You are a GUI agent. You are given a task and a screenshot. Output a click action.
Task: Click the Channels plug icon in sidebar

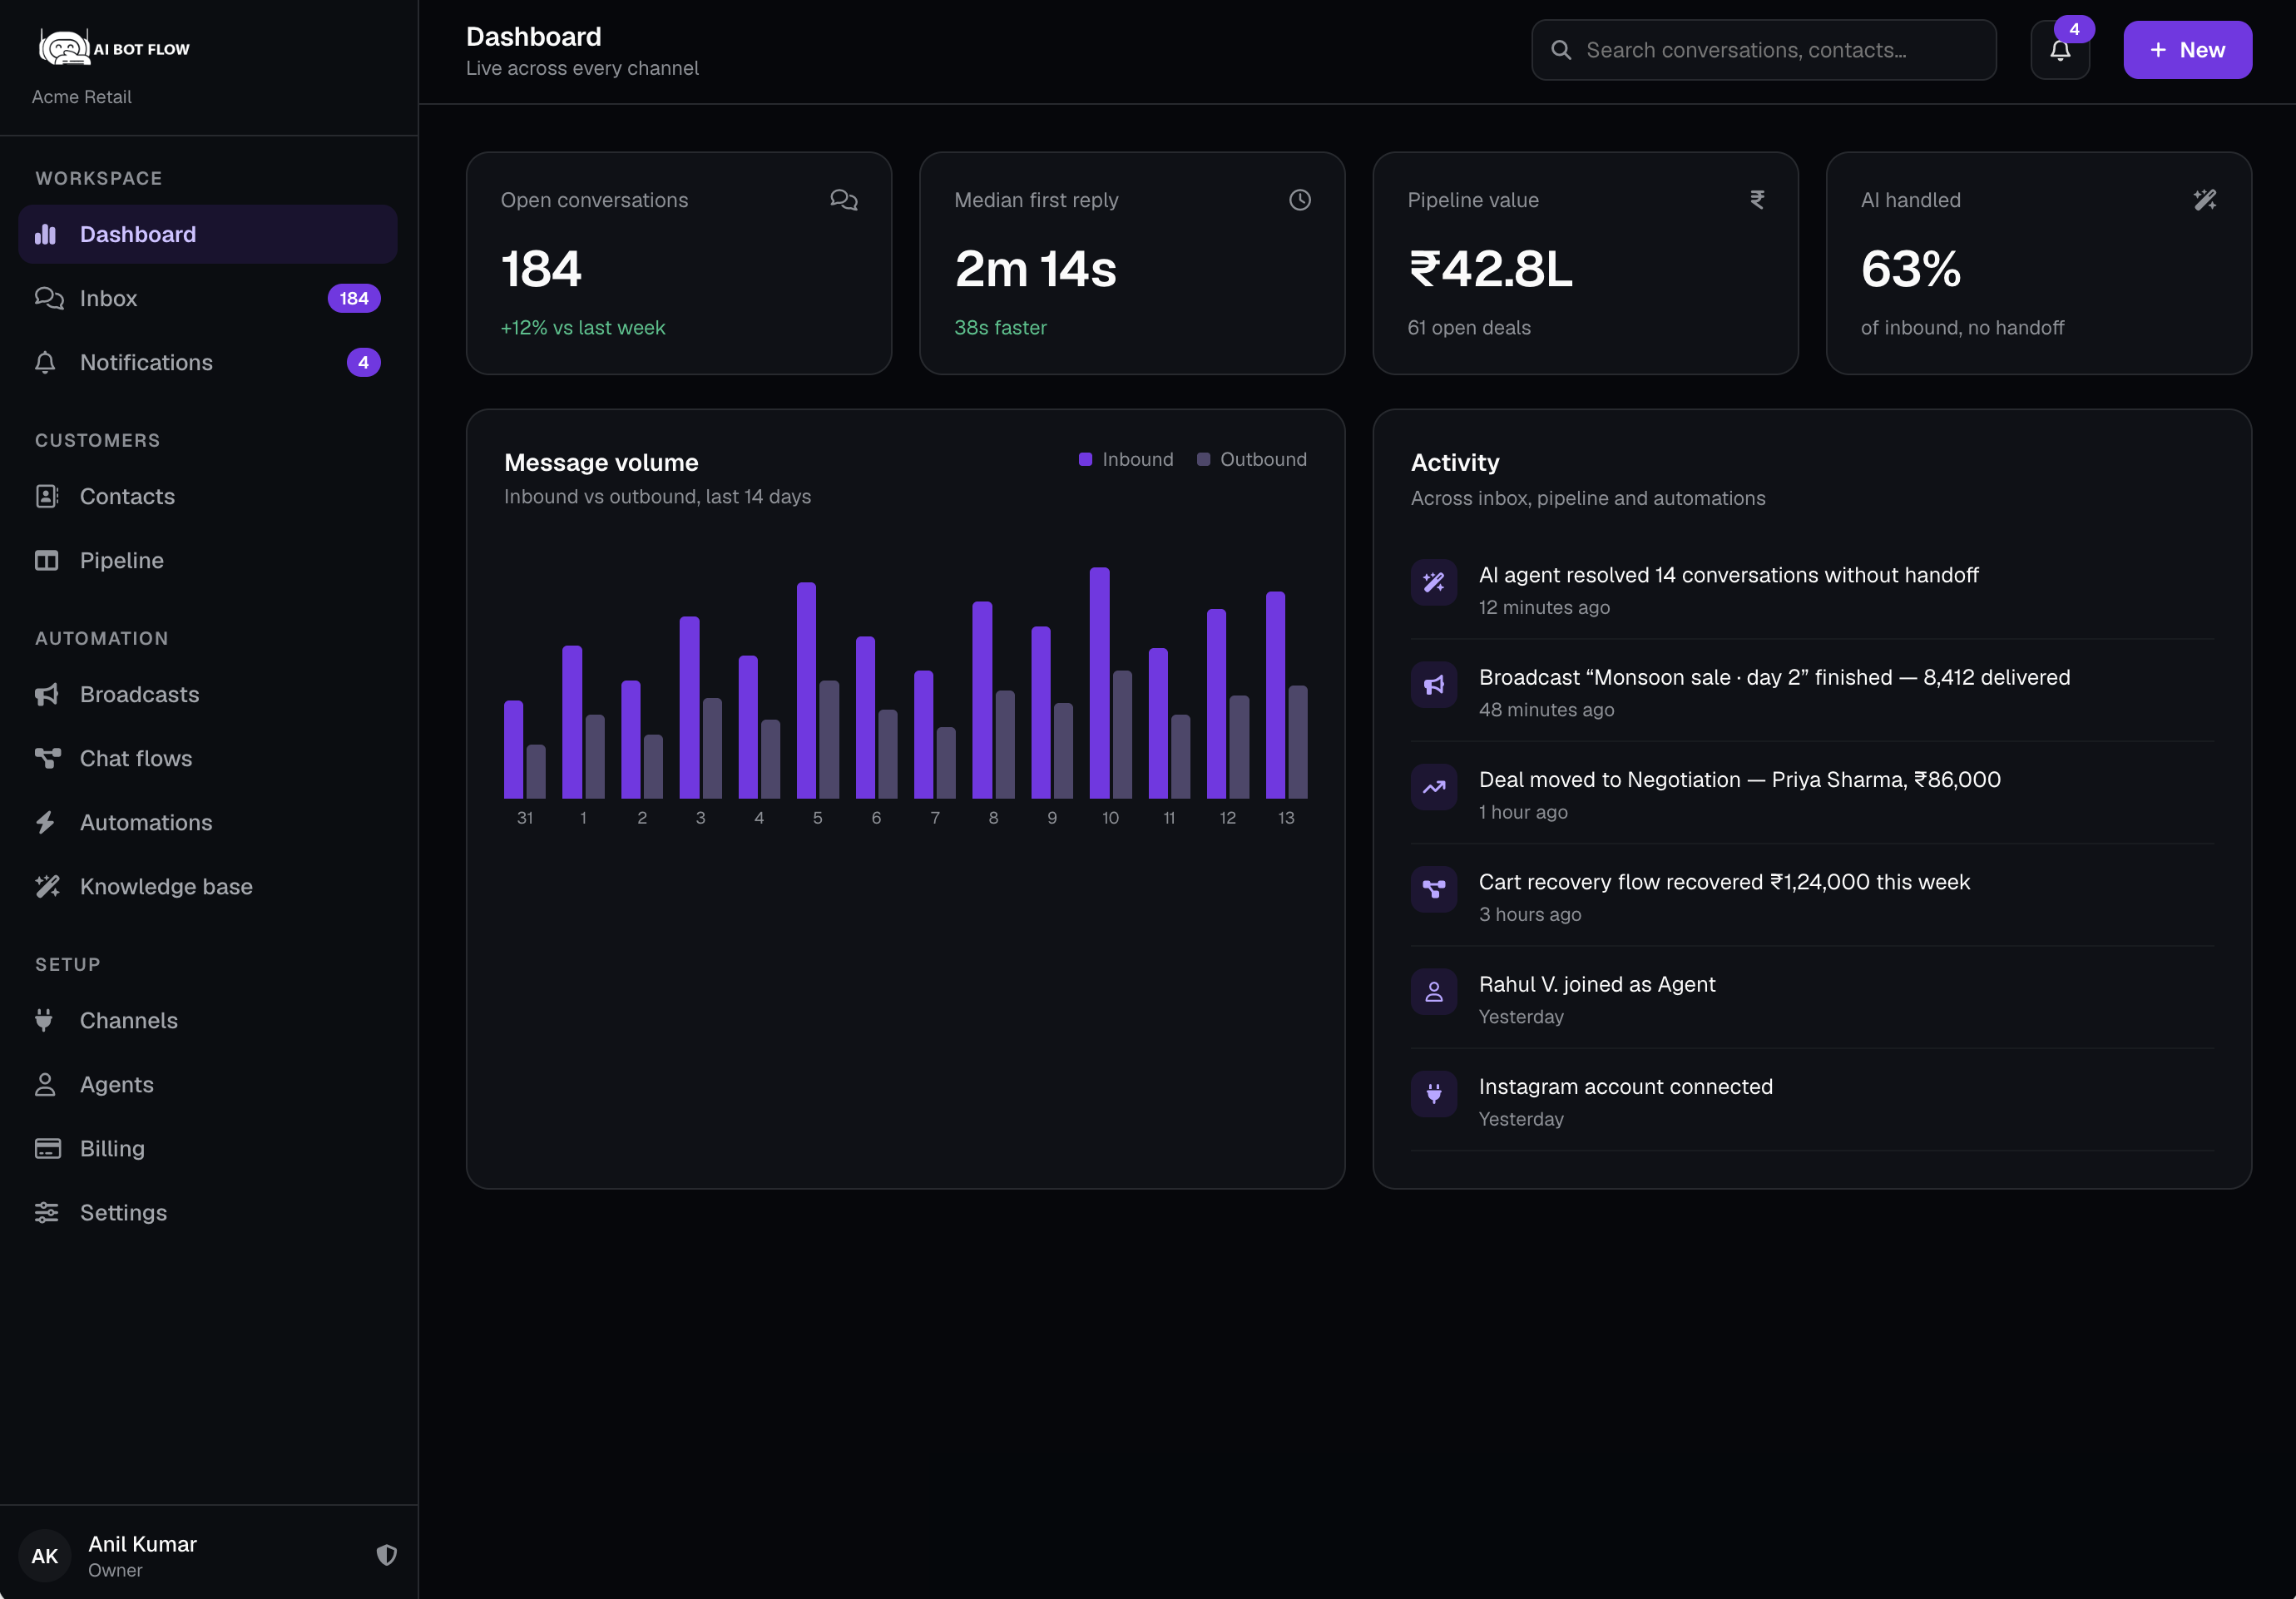44,1020
